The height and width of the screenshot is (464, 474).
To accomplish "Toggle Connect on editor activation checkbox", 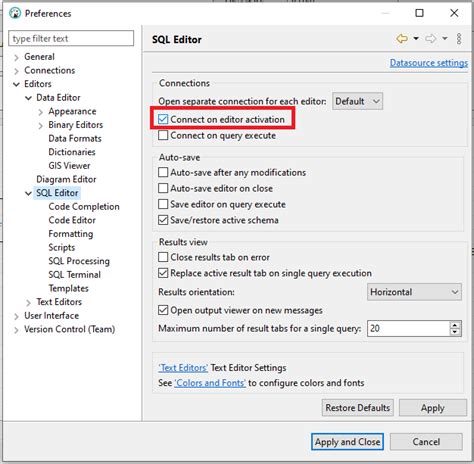I will click(163, 119).
